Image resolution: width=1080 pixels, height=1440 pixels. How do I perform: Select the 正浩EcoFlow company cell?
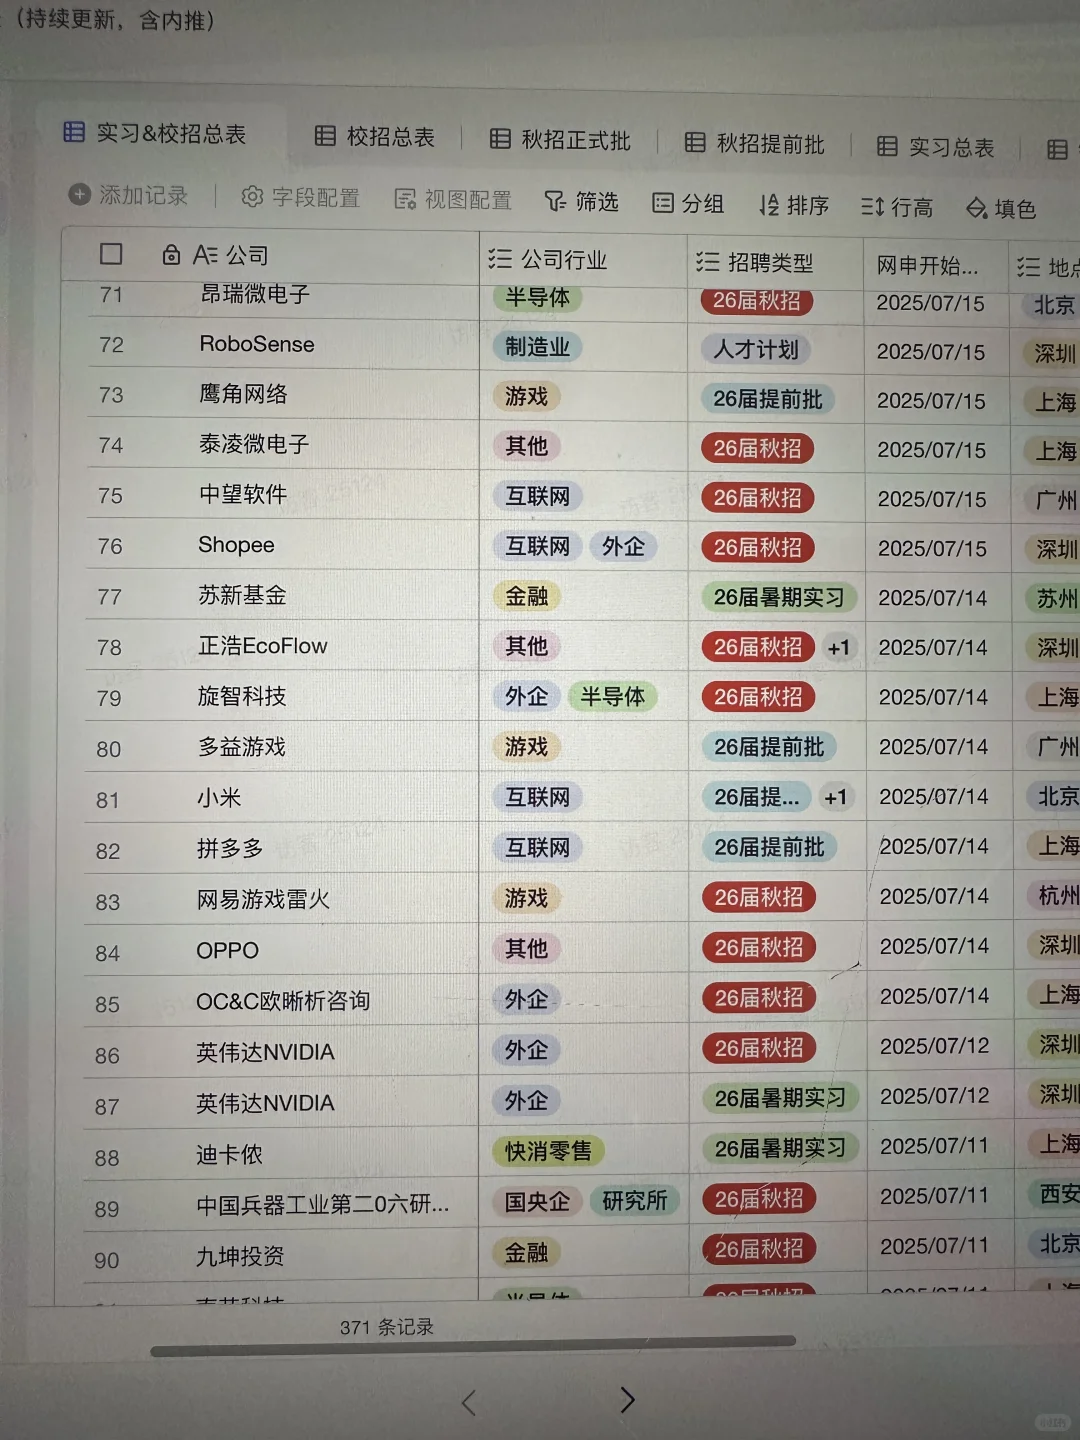click(263, 646)
